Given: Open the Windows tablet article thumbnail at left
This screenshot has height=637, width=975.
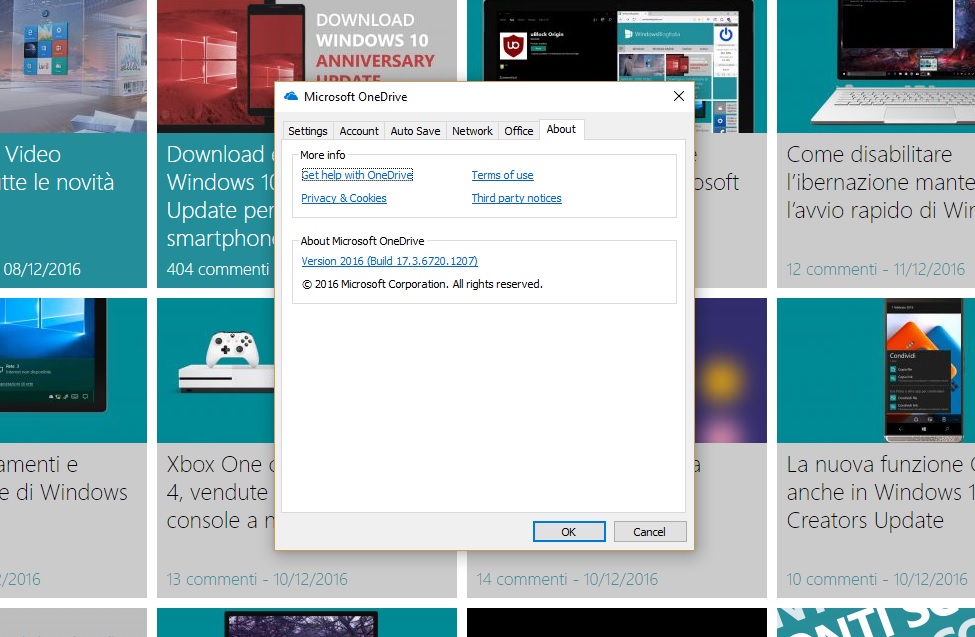Looking at the screenshot, I should [x=73, y=370].
